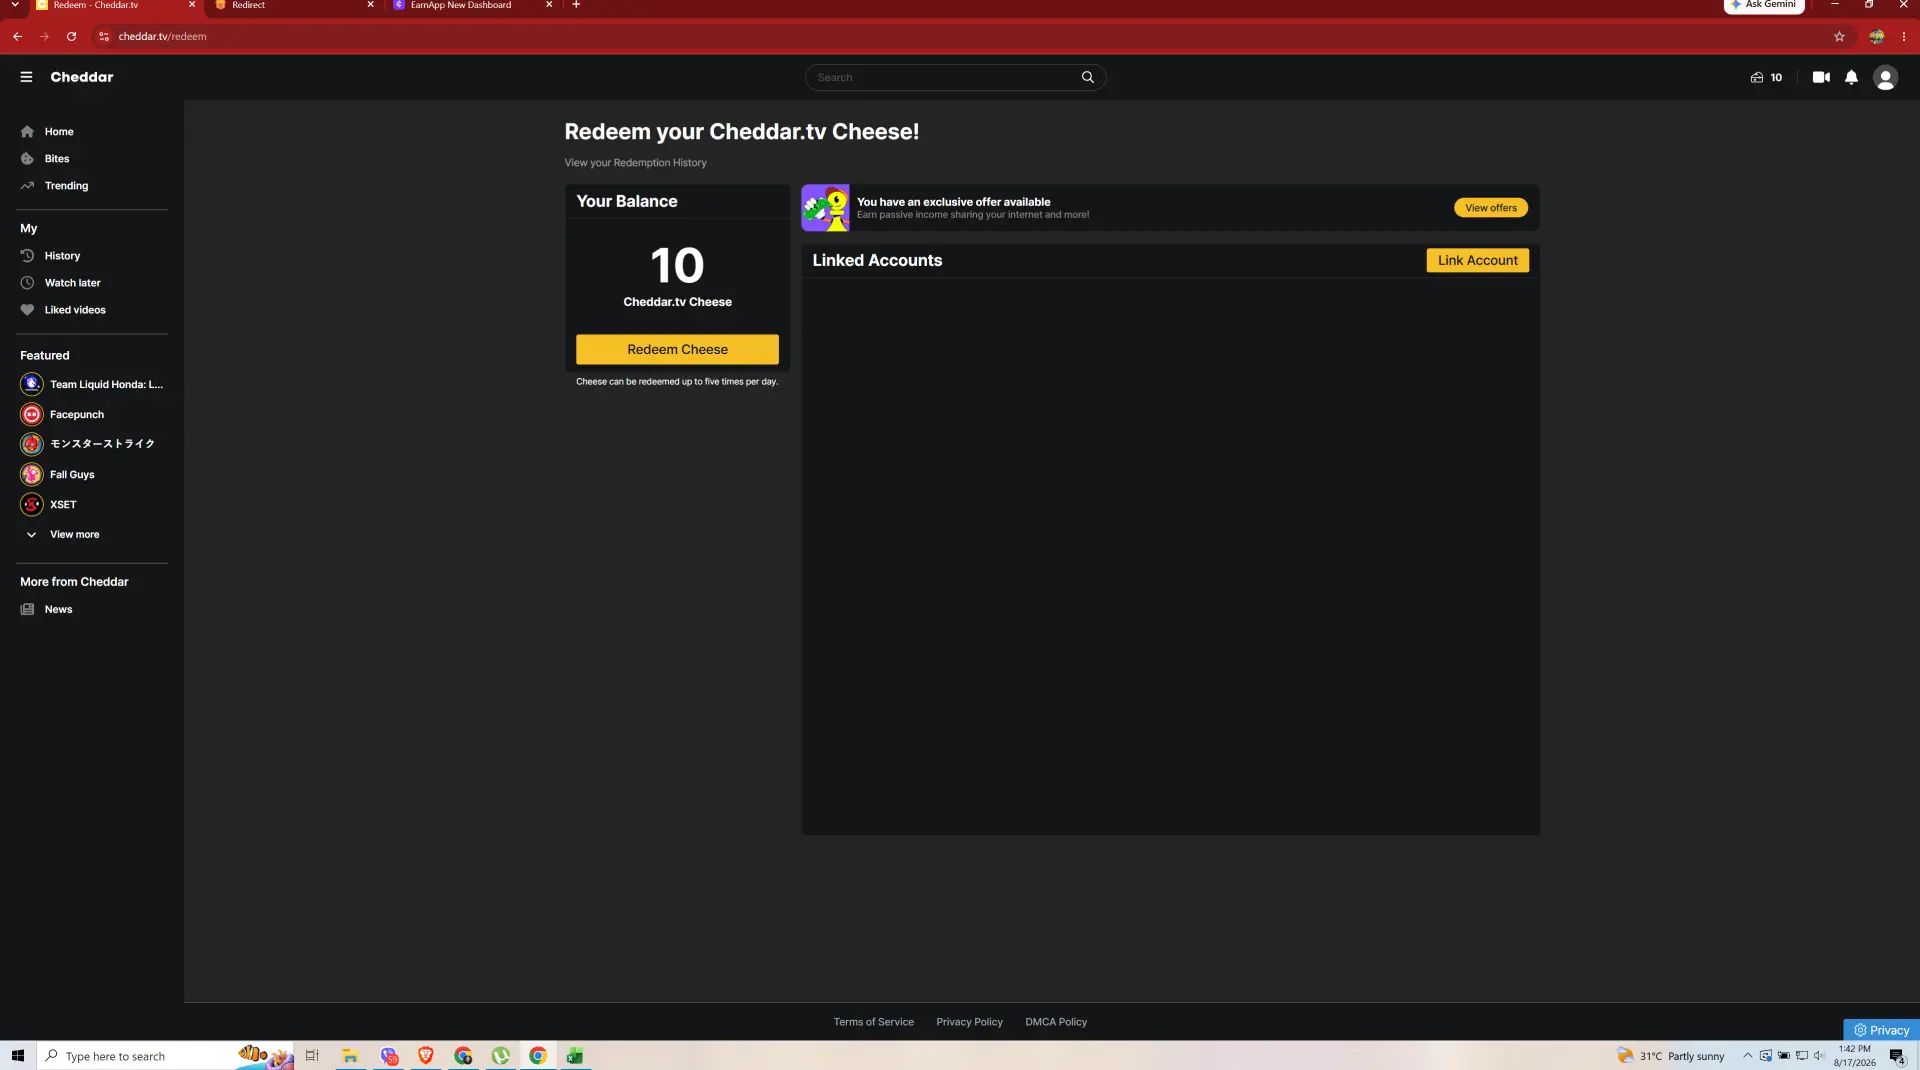Open XSET channel avatar
1920x1070 pixels.
click(32, 504)
